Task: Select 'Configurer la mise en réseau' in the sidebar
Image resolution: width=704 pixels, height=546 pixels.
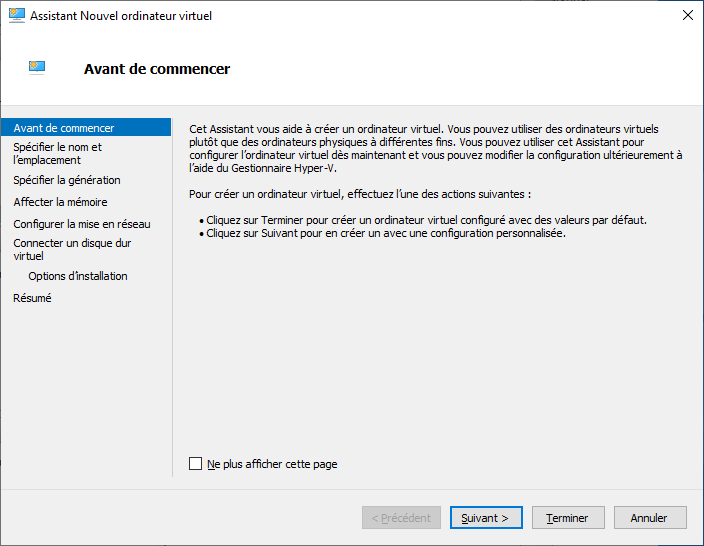Action: [82, 224]
